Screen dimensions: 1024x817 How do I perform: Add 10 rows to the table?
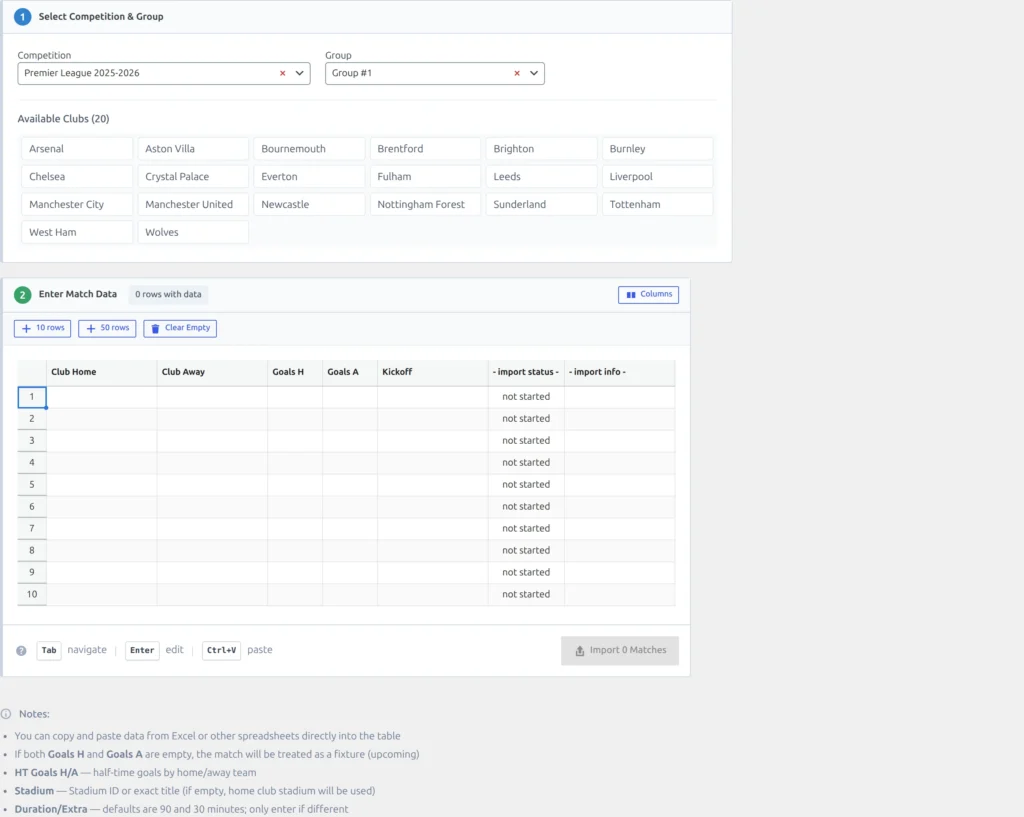pos(42,328)
